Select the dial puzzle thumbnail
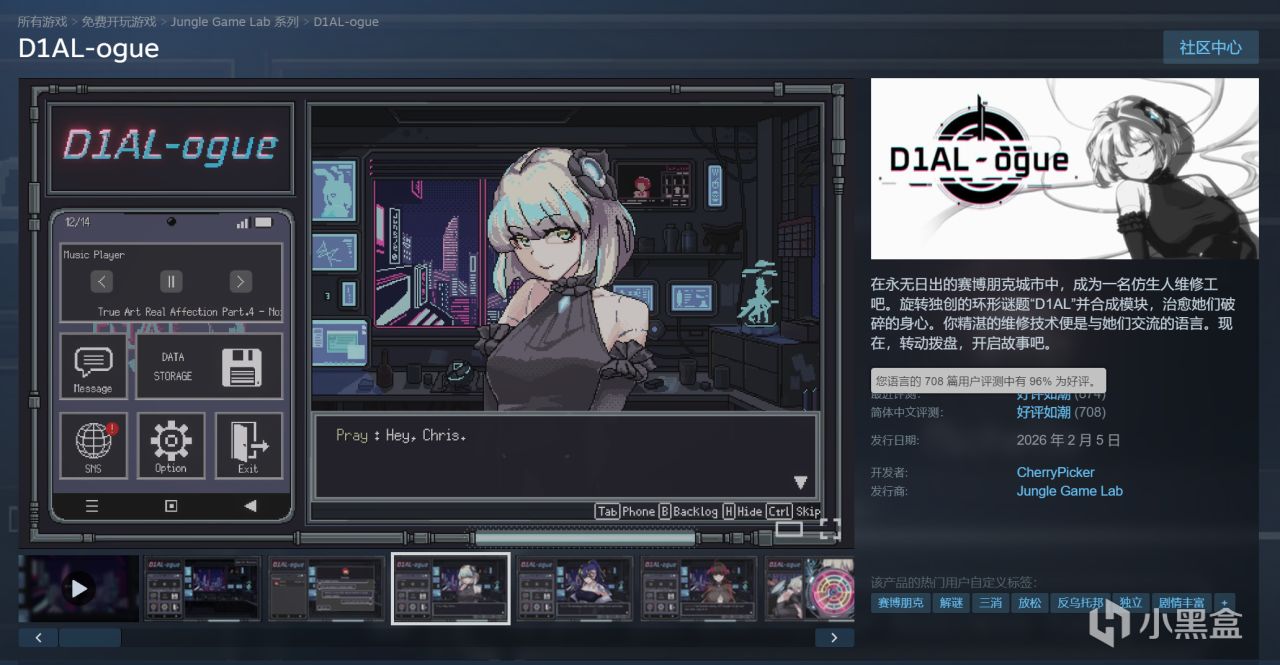 pyautogui.click(x=809, y=589)
